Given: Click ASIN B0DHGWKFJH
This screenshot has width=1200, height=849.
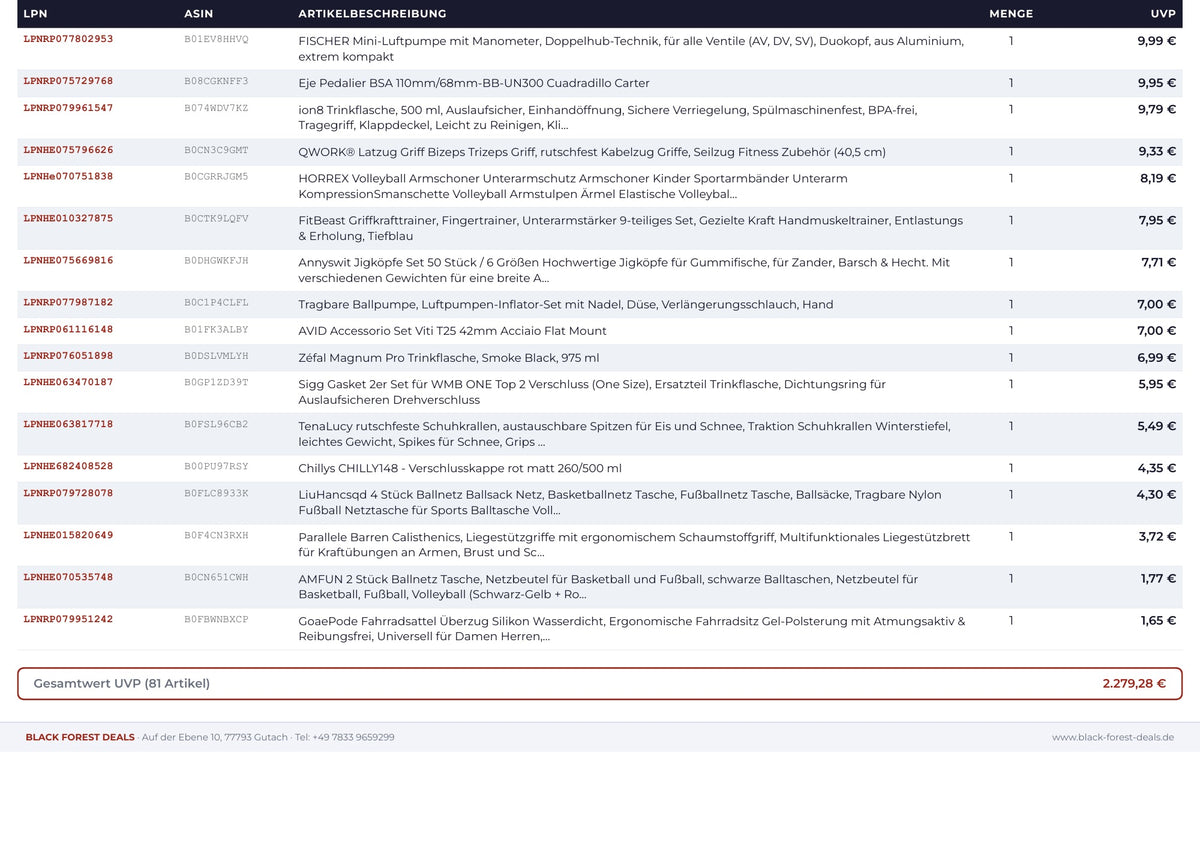Looking at the screenshot, I should 216,260.
